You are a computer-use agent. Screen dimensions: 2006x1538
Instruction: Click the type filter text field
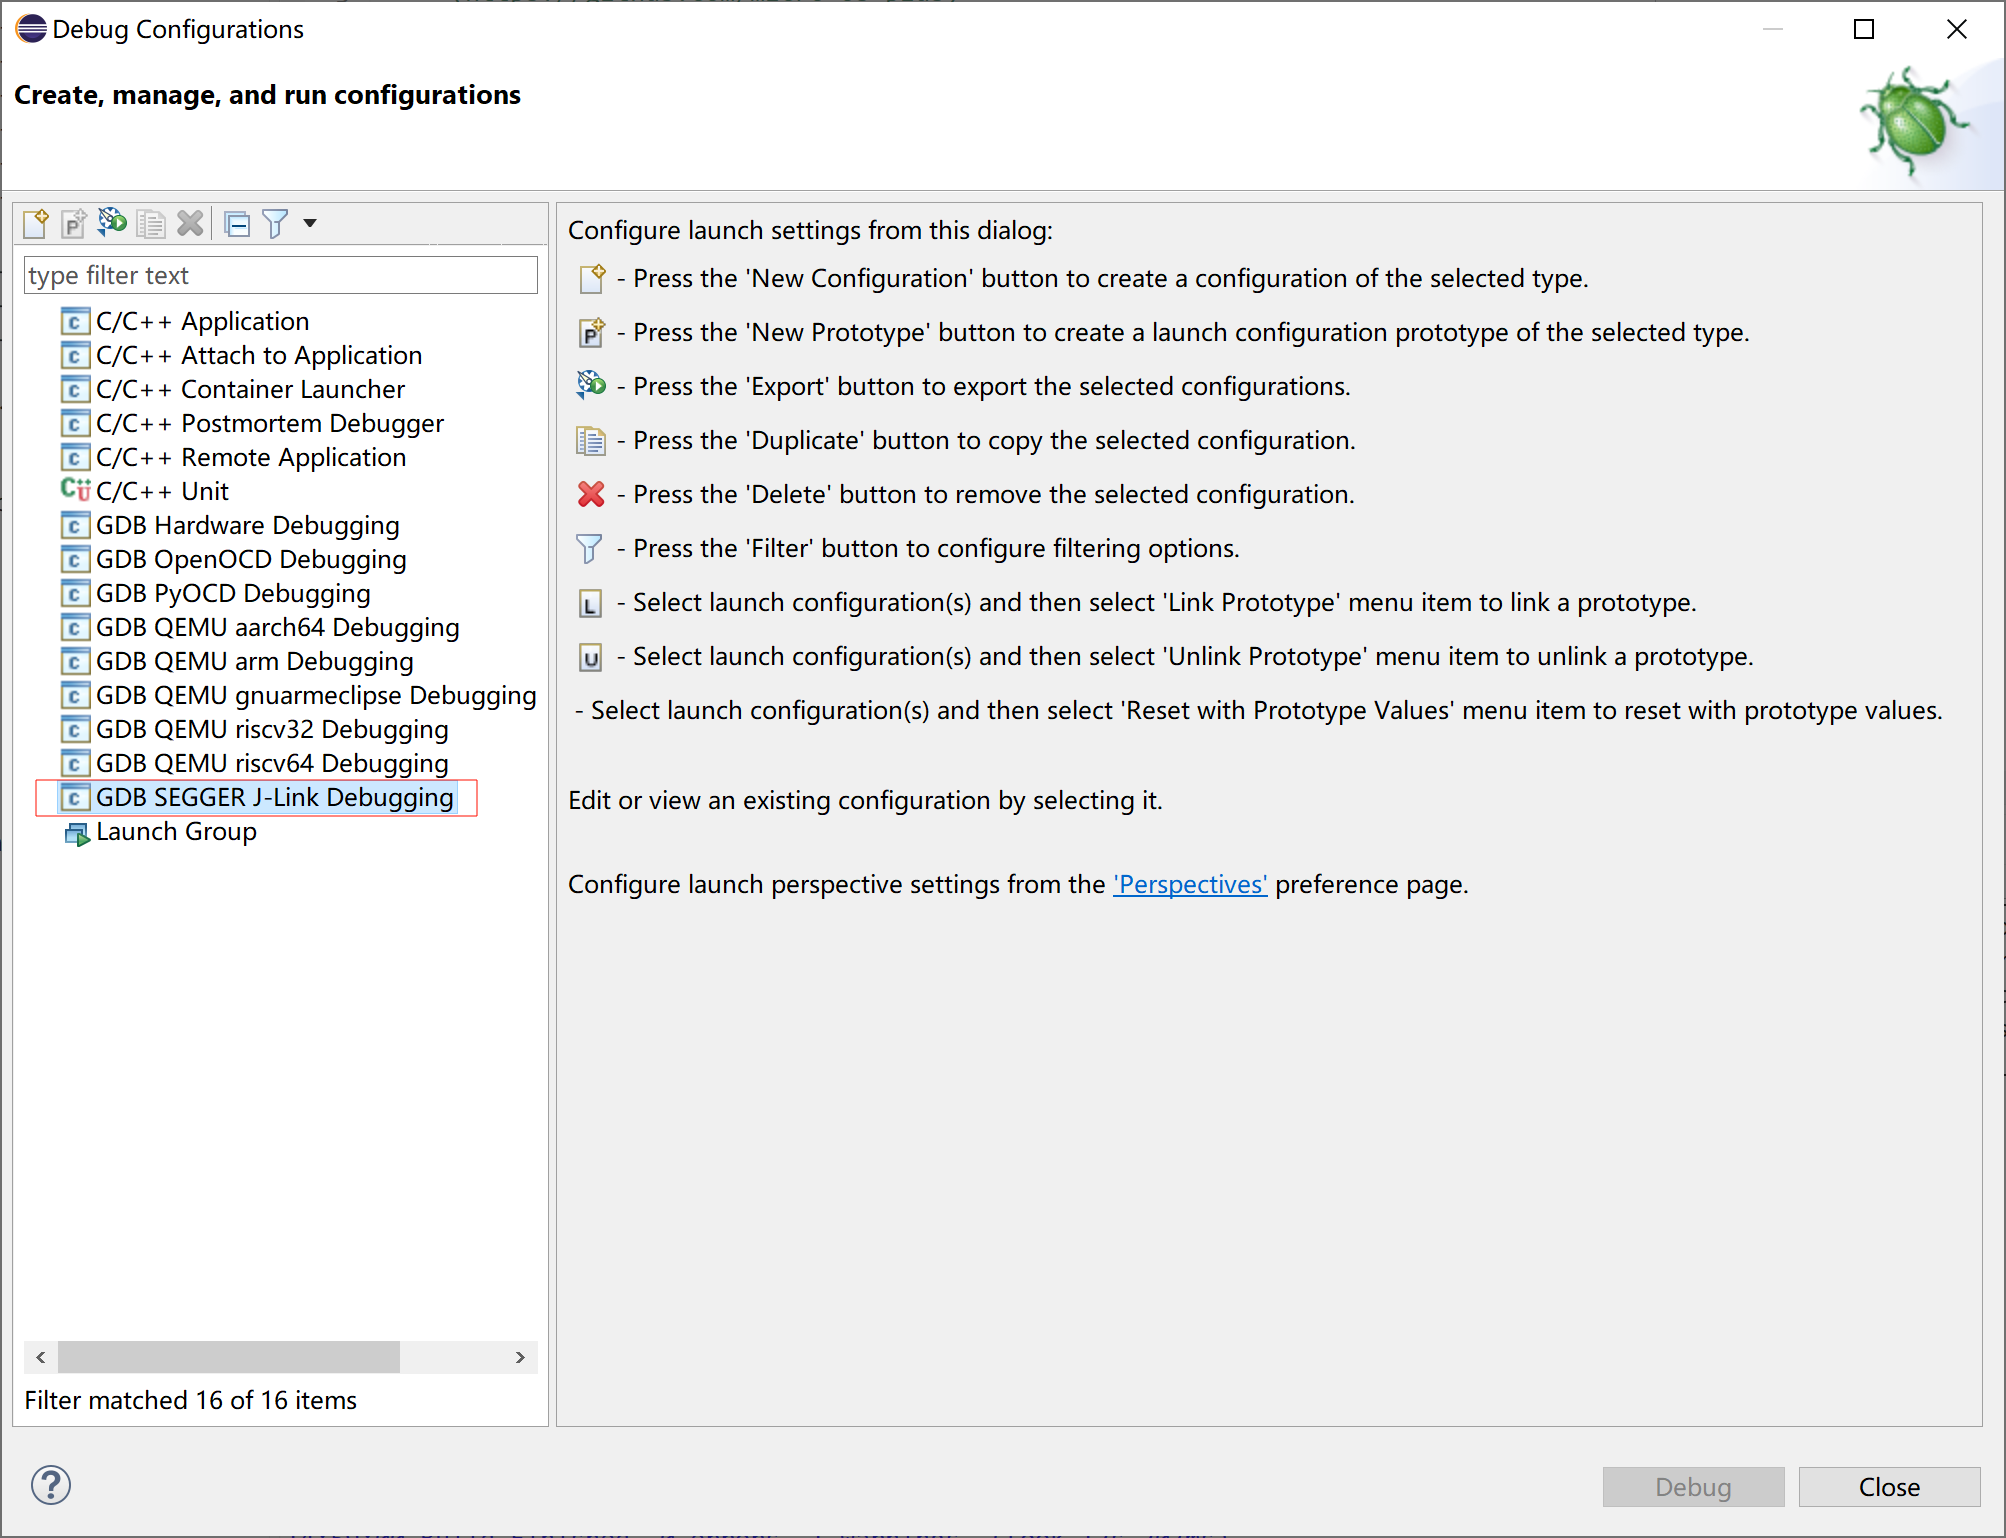click(280, 275)
